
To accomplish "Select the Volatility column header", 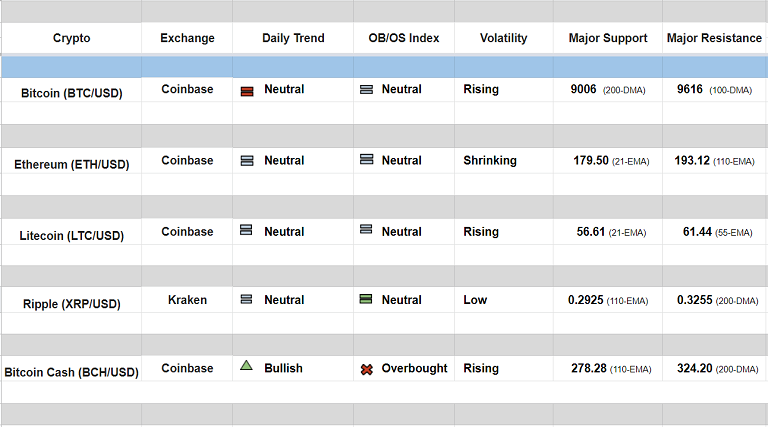I will [x=503, y=39].
